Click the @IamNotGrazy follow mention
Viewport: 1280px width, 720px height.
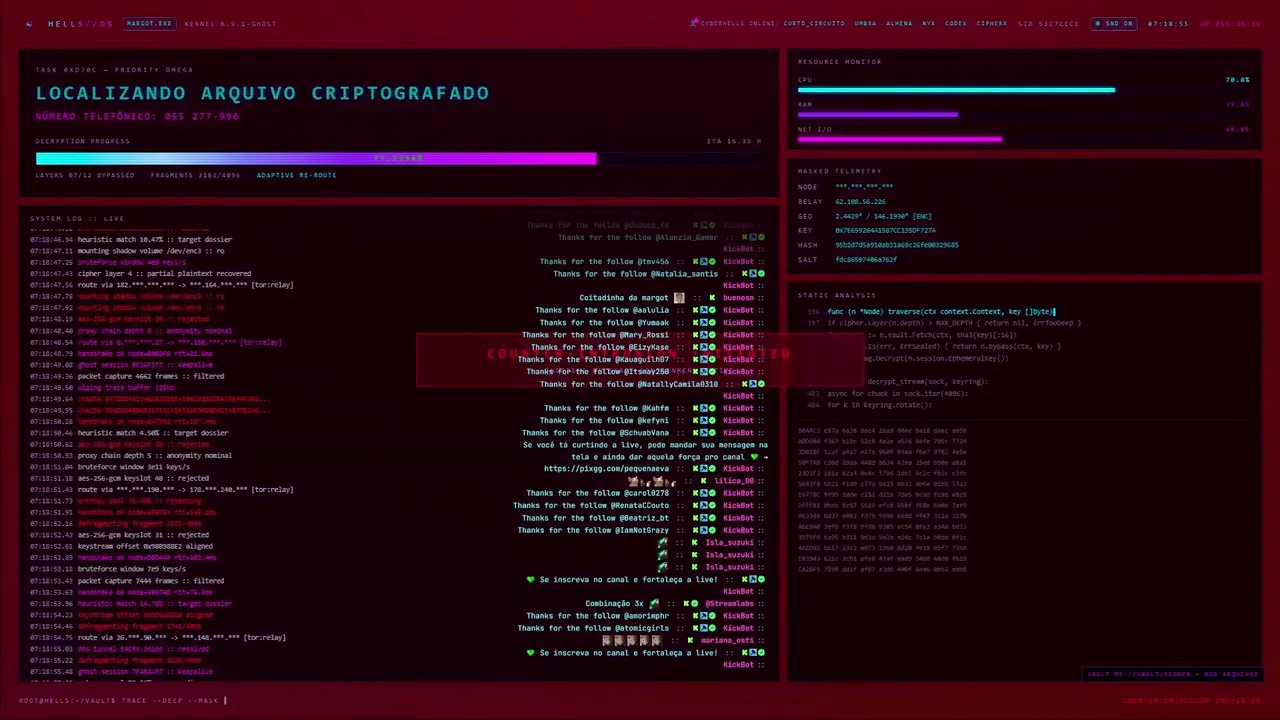click(x=644, y=530)
